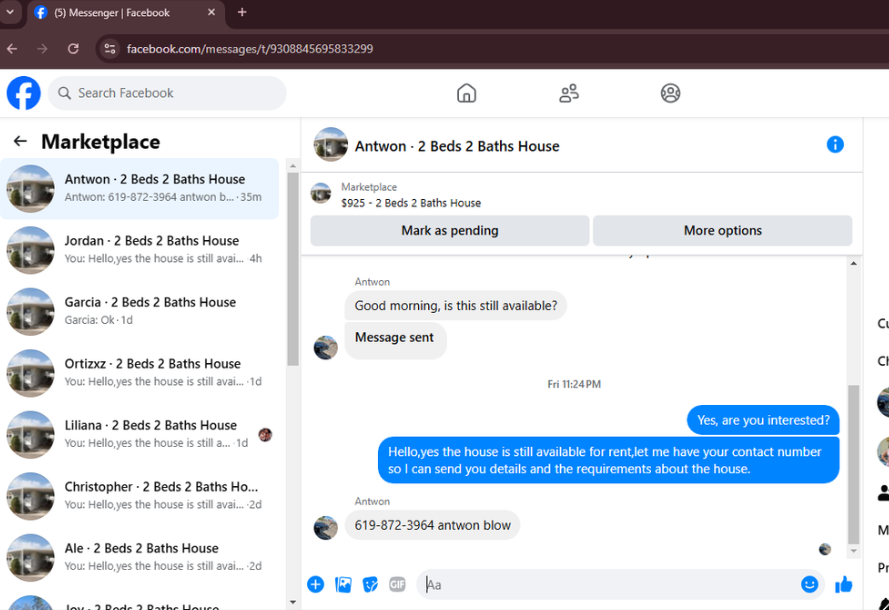Screen dimensions: 889x610
Task: Open Jordan conversation in list
Action: [139, 250]
